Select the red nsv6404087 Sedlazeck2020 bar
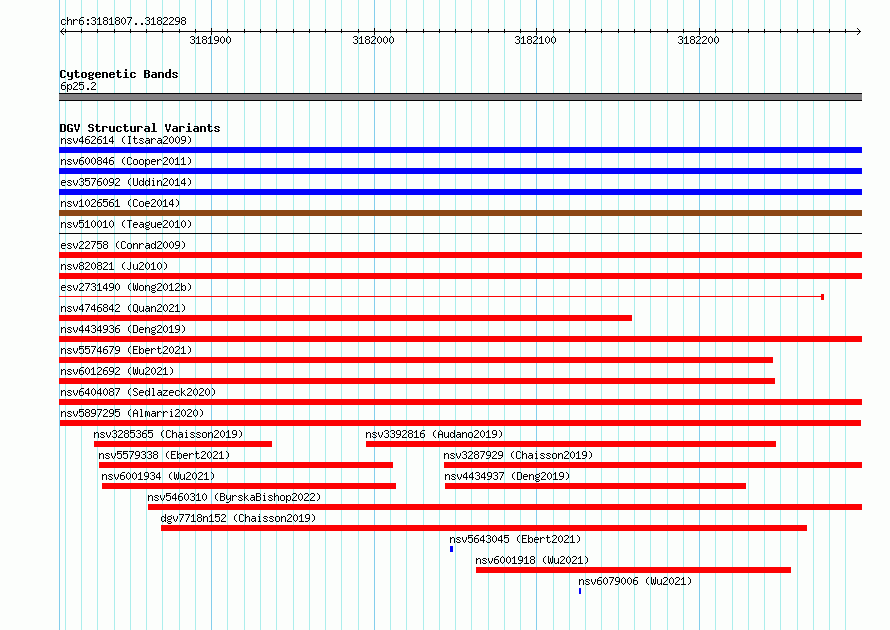This screenshot has width=890, height=630. click(x=460, y=402)
